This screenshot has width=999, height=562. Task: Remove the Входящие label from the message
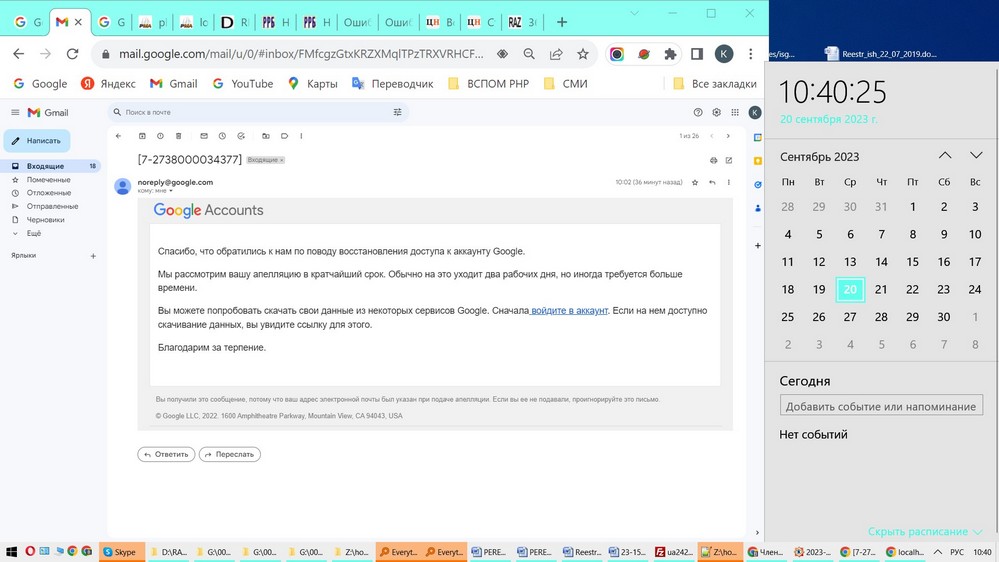coord(282,161)
